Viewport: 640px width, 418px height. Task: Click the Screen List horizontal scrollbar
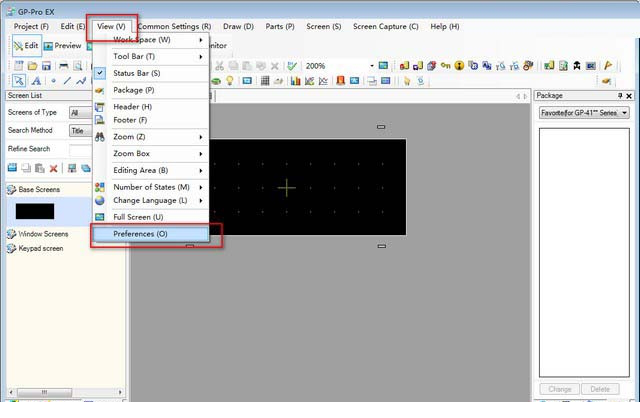66,392
